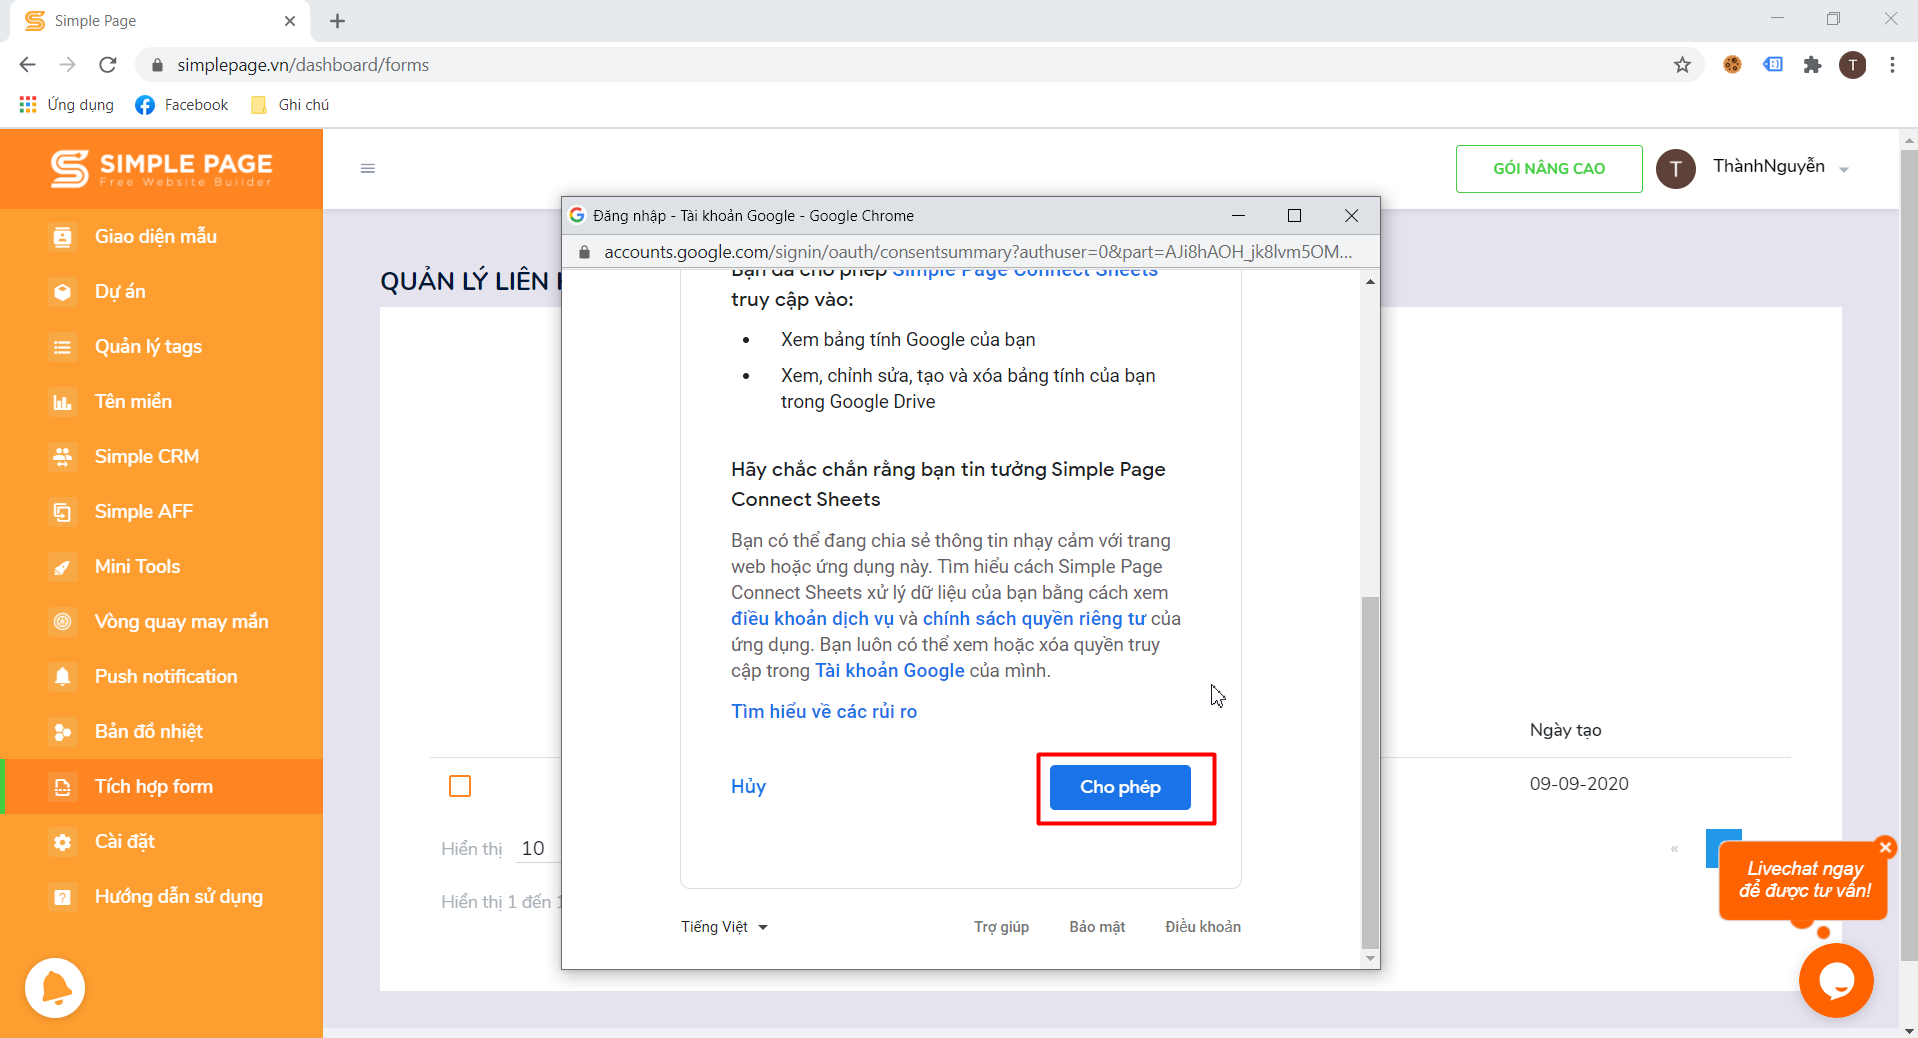Click the Ngày tạo column header
This screenshot has height=1038, width=1918.
pyautogui.click(x=1565, y=730)
